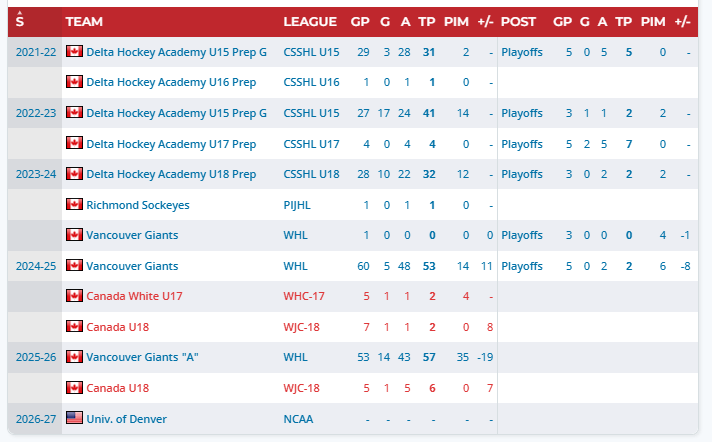Screen dimensions: 712x442
Task: Click the Canadian flag beside Richmond Sockeyes
Action: [74, 204]
